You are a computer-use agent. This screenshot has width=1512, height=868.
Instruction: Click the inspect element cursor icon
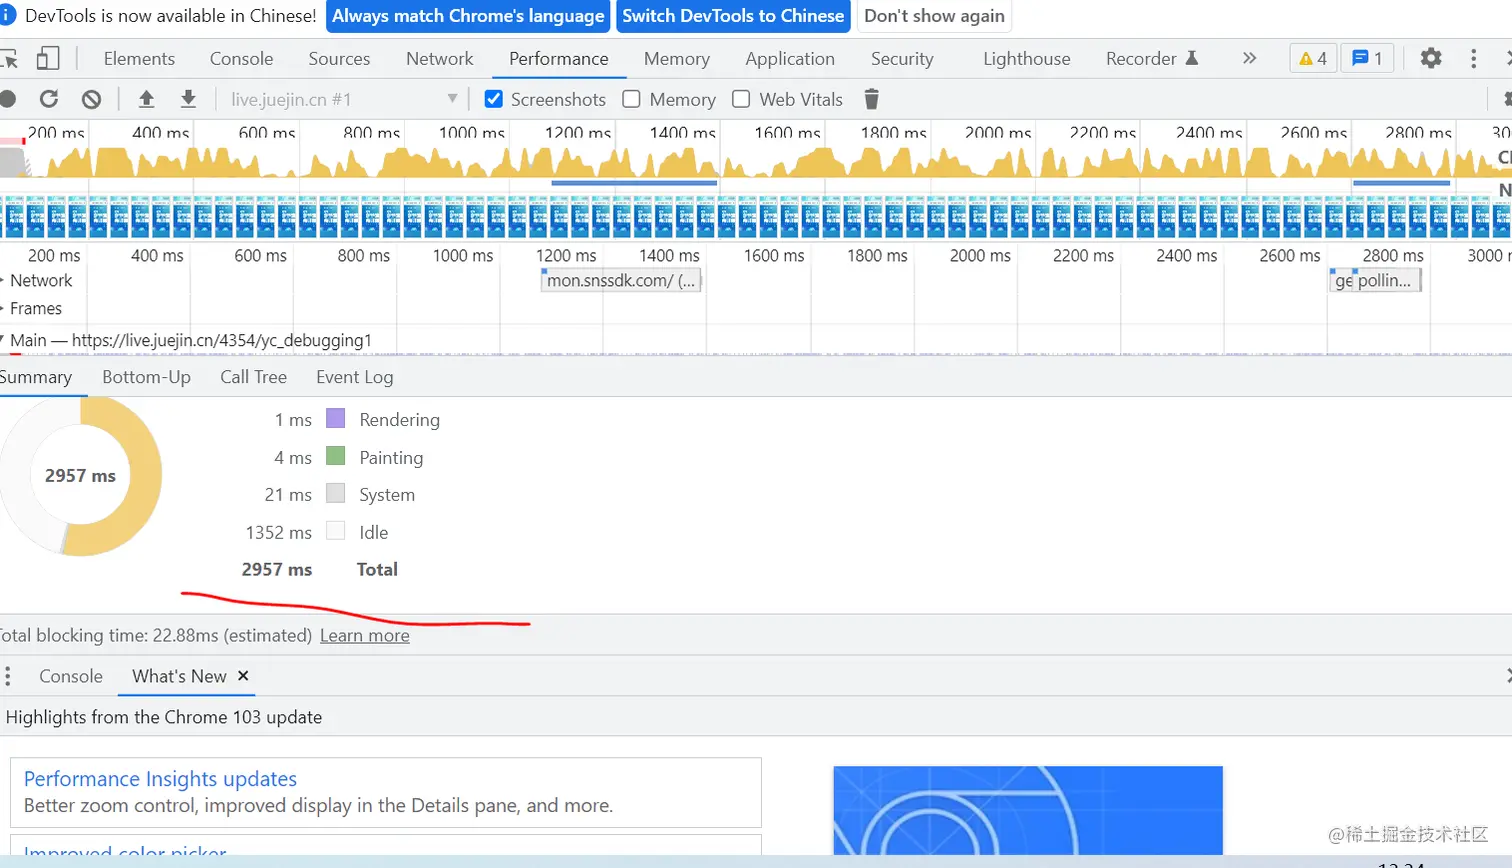pyautogui.click(x=9, y=59)
